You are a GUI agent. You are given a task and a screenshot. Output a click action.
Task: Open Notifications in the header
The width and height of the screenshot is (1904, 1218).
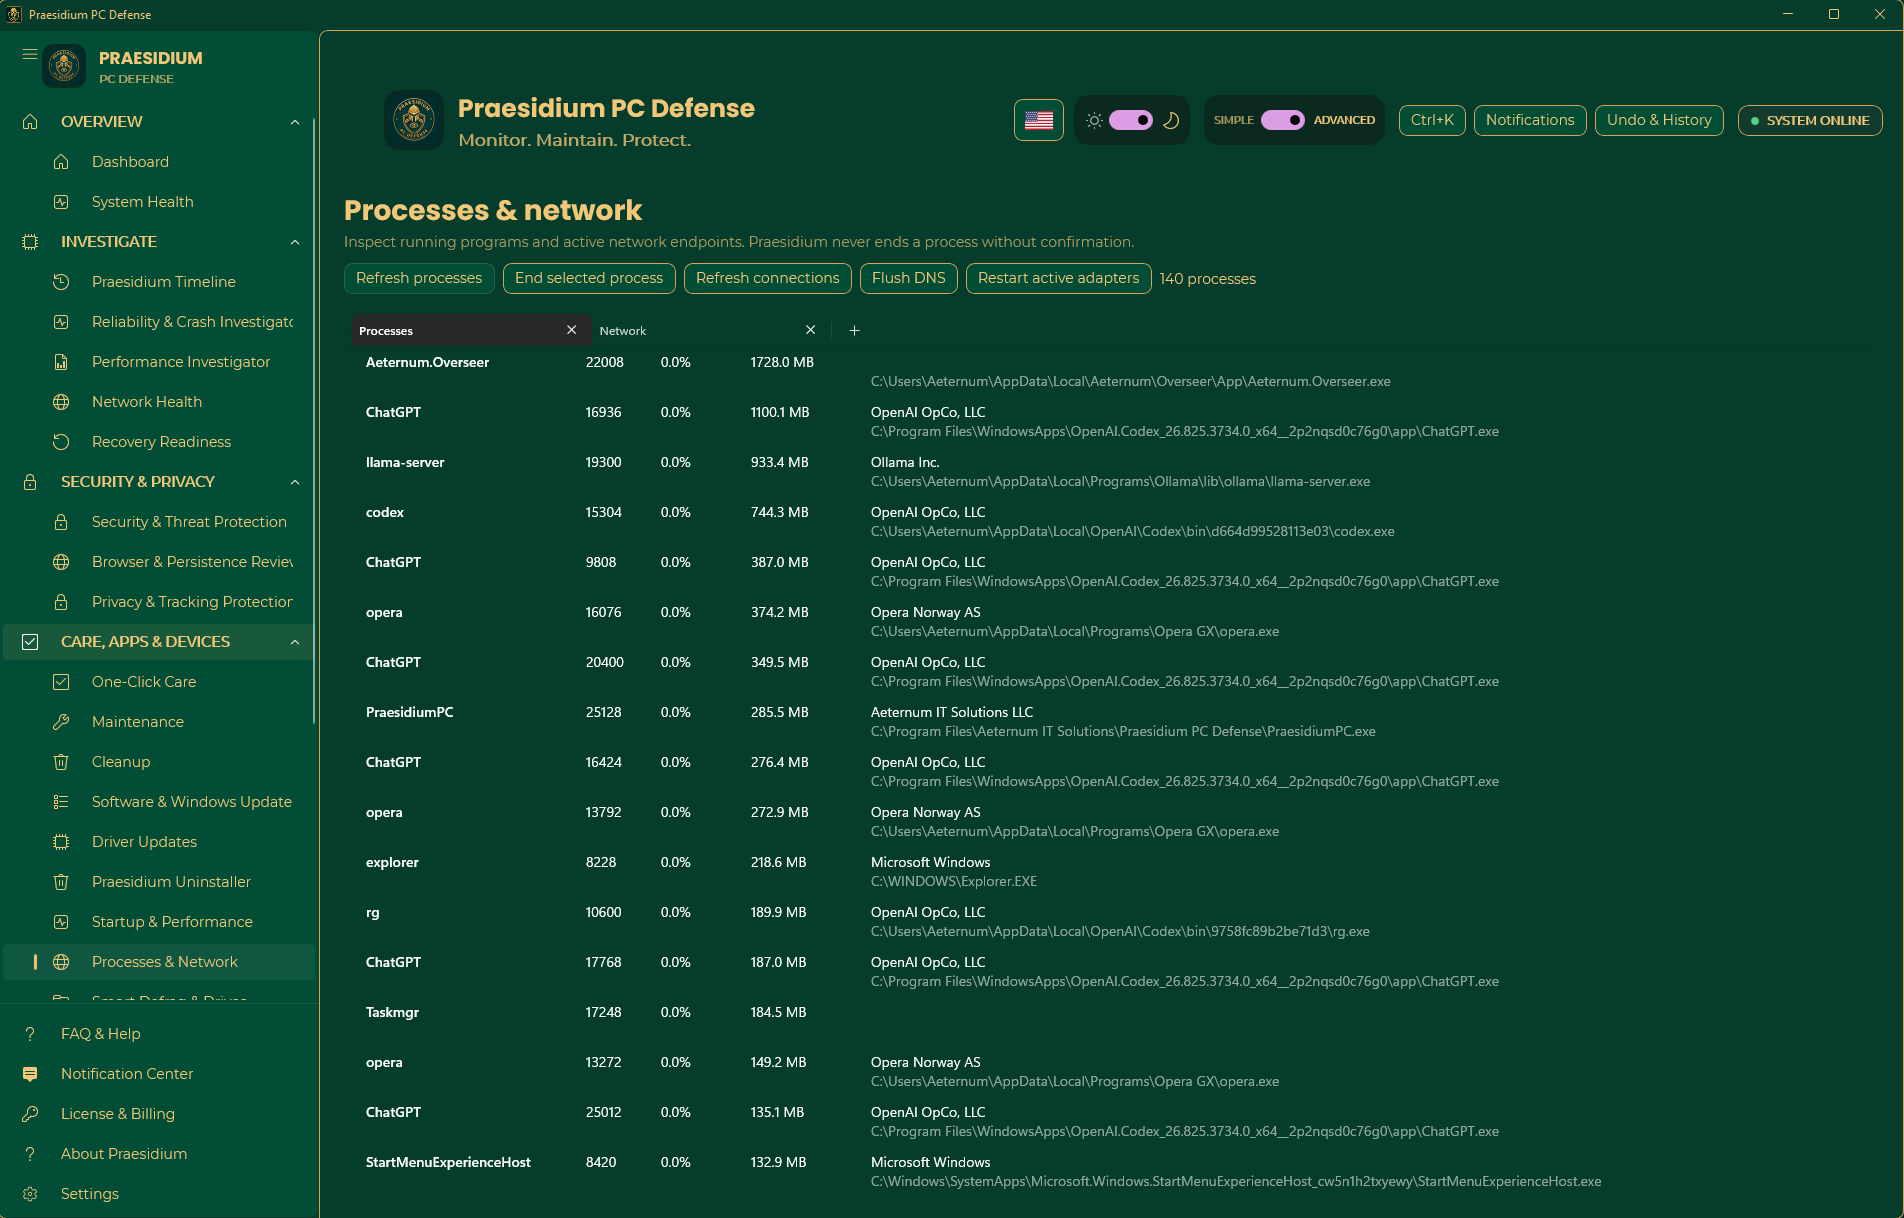tap(1530, 120)
